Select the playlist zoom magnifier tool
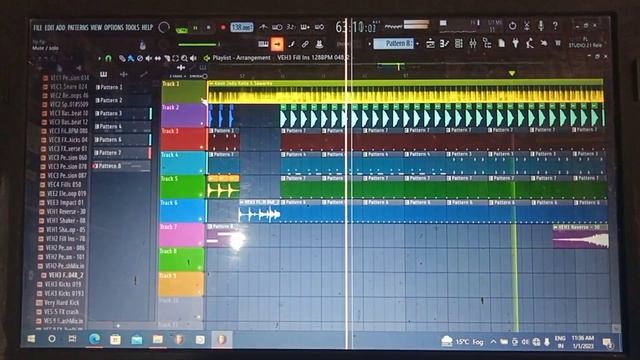 tap(184, 58)
